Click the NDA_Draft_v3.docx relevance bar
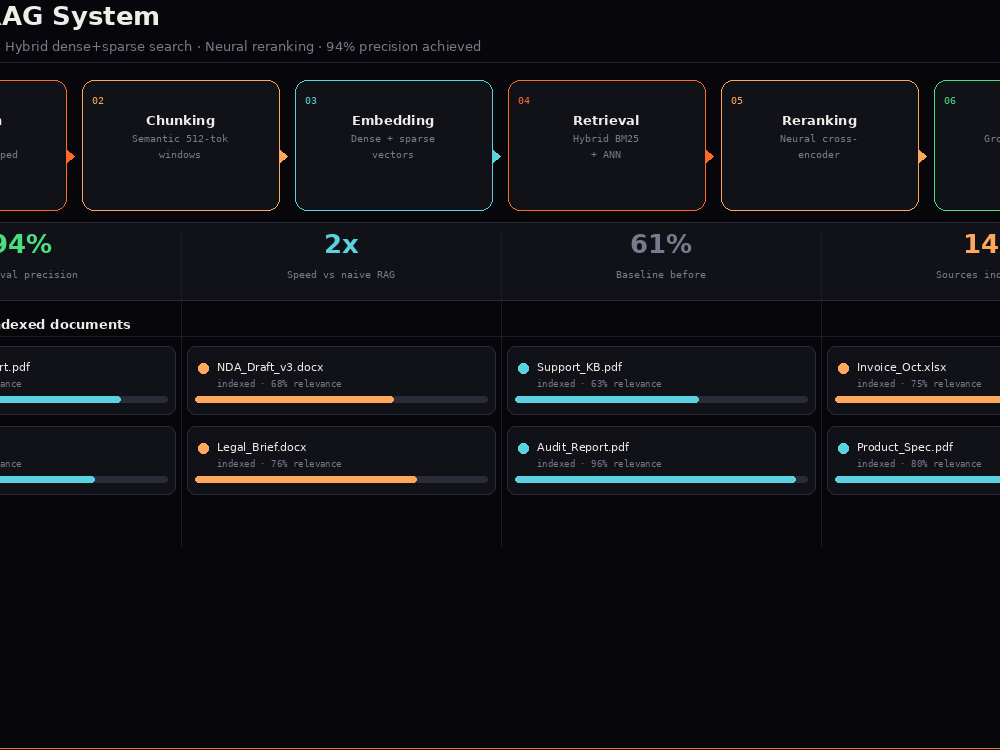 (x=341, y=399)
